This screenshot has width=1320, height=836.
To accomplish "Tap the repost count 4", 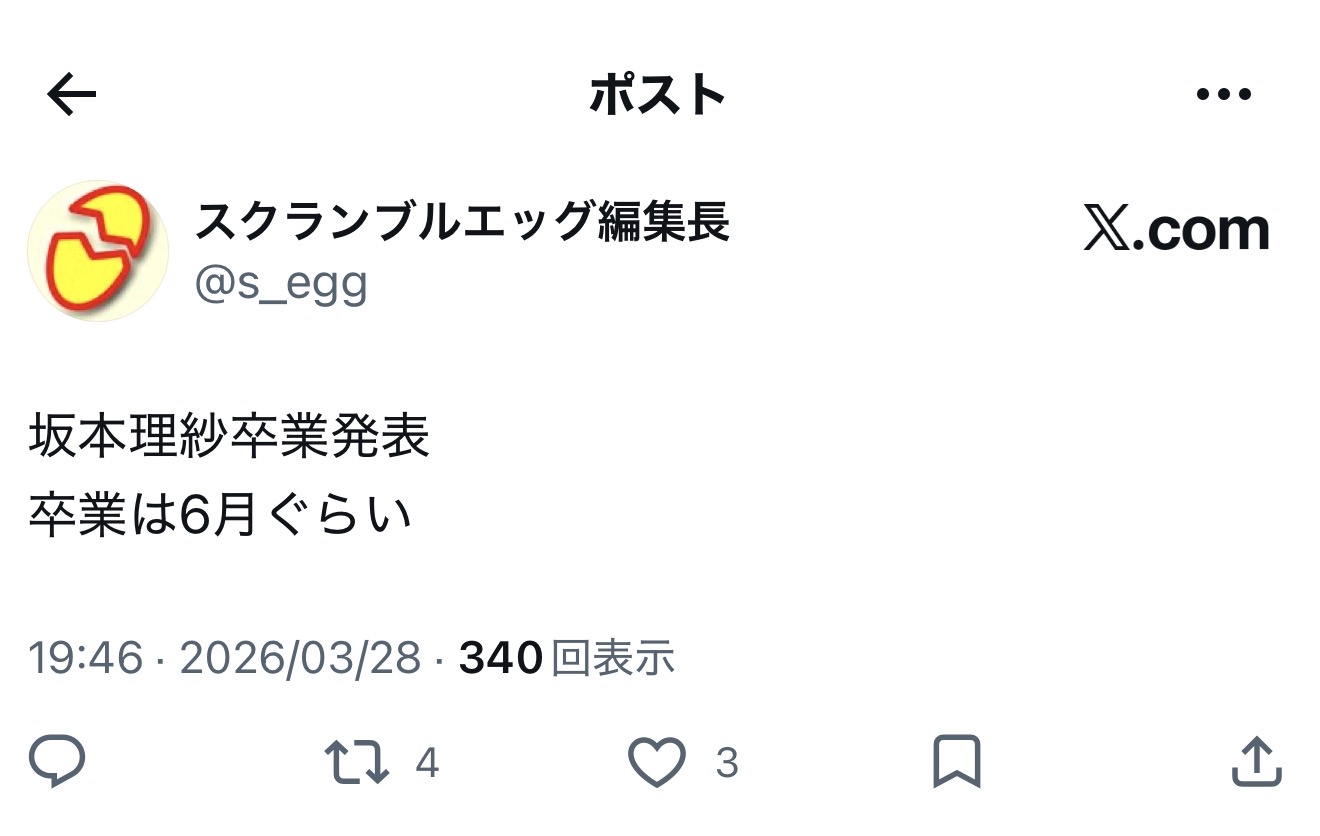I will click(x=427, y=764).
